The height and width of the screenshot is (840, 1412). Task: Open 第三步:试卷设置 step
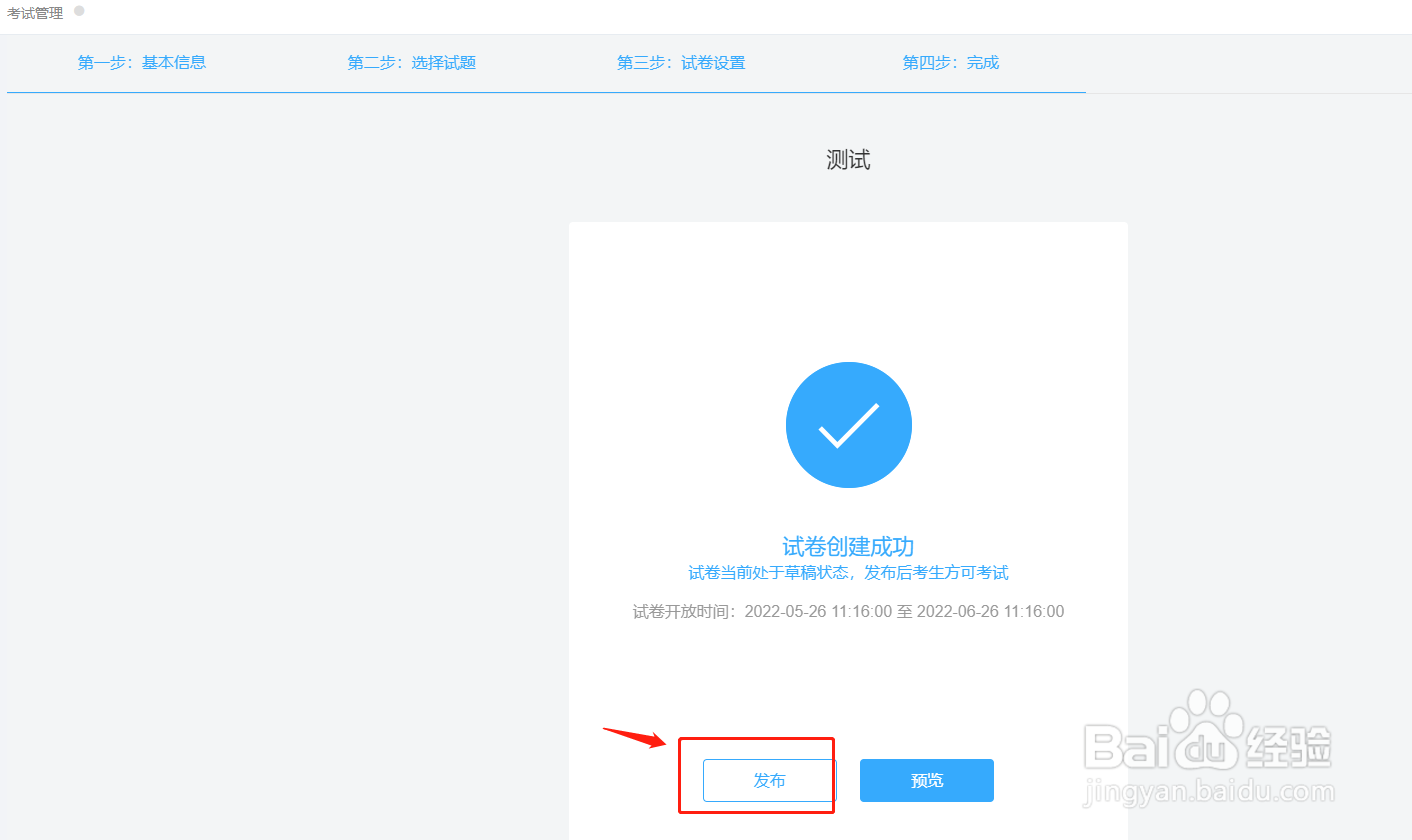681,62
